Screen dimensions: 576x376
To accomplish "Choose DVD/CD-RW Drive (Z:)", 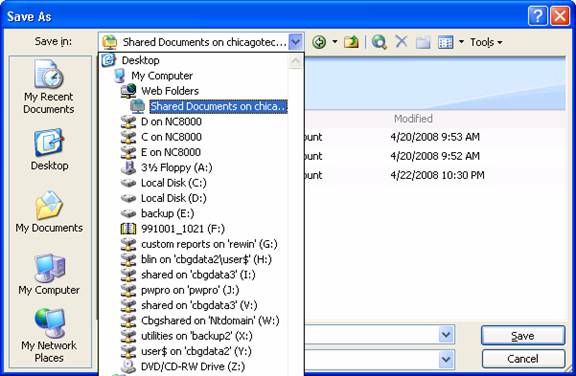I will (193, 366).
